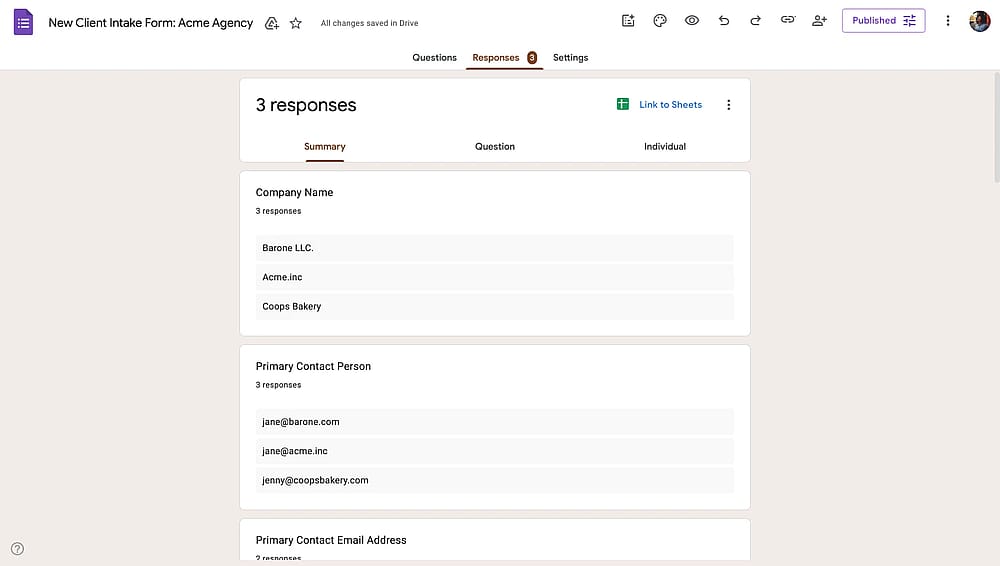Click the Company Name heading
The height and width of the screenshot is (566, 1000).
(x=294, y=193)
